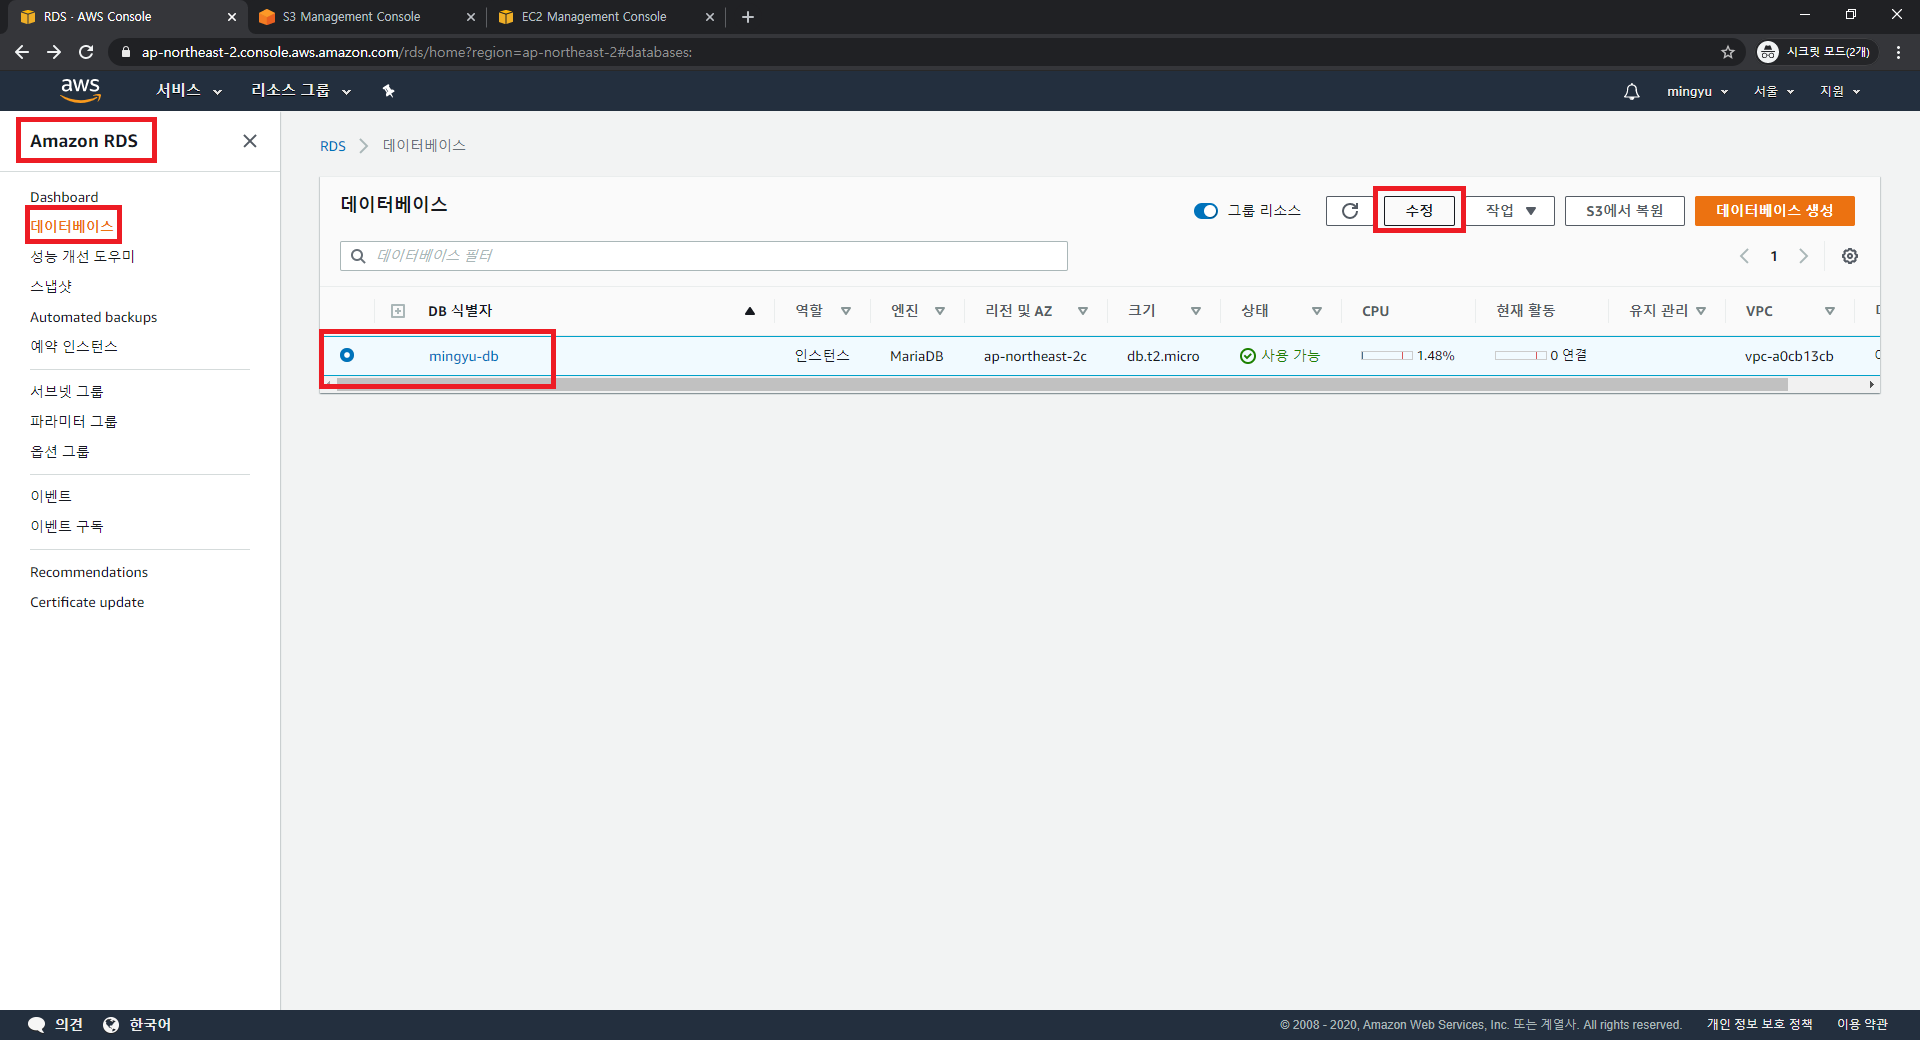1920x1040 pixels.
Task: Open feedback speech bubble in footer
Action: point(55,1024)
